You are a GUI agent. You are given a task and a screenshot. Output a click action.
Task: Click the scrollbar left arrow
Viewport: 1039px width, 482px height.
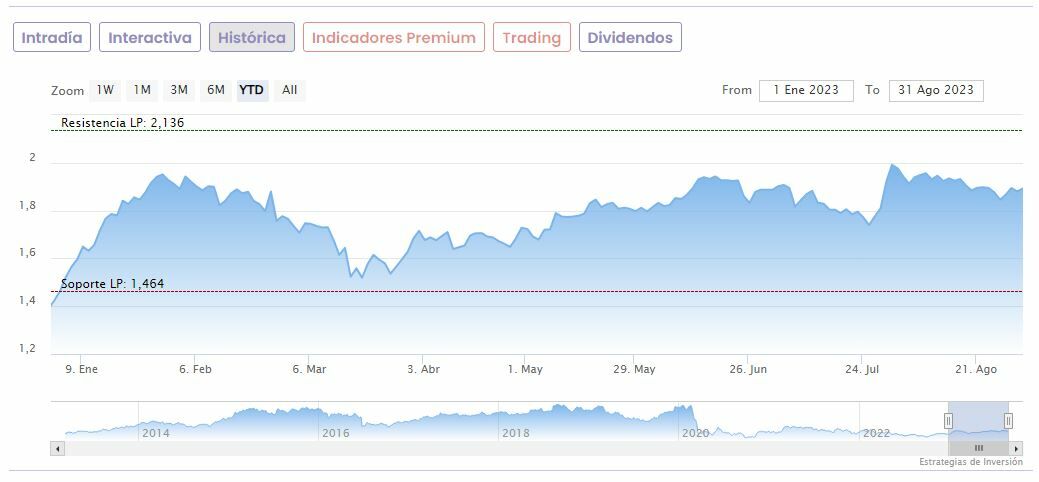pyautogui.click(x=57, y=449)
